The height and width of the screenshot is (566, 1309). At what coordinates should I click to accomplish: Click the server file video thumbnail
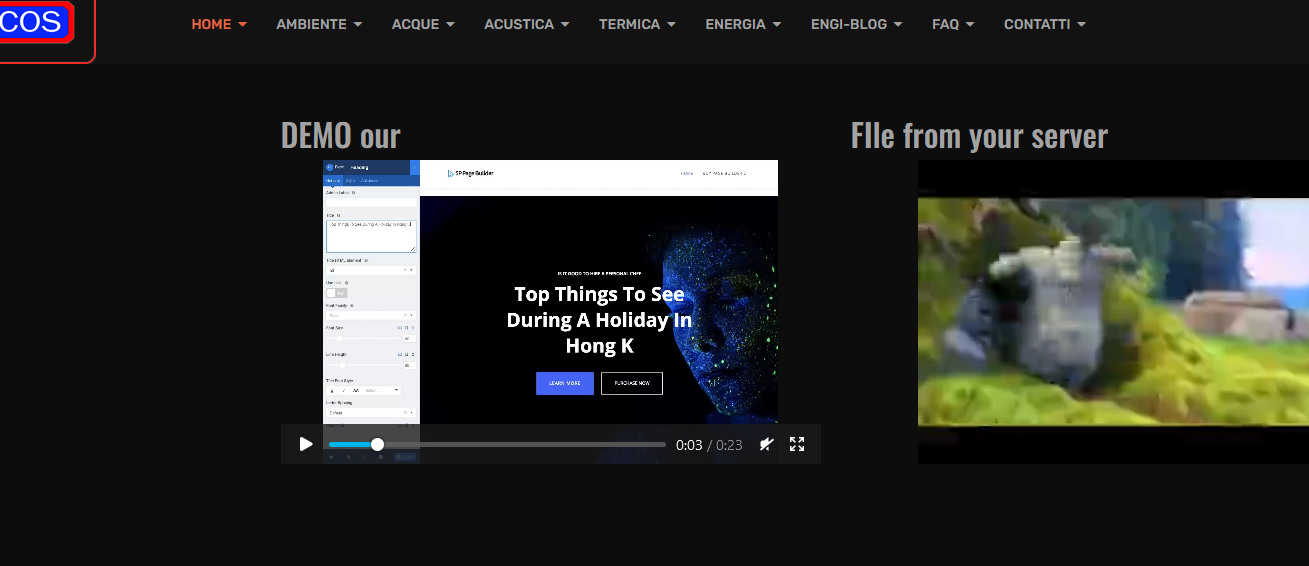click(x=1113, y=311)
